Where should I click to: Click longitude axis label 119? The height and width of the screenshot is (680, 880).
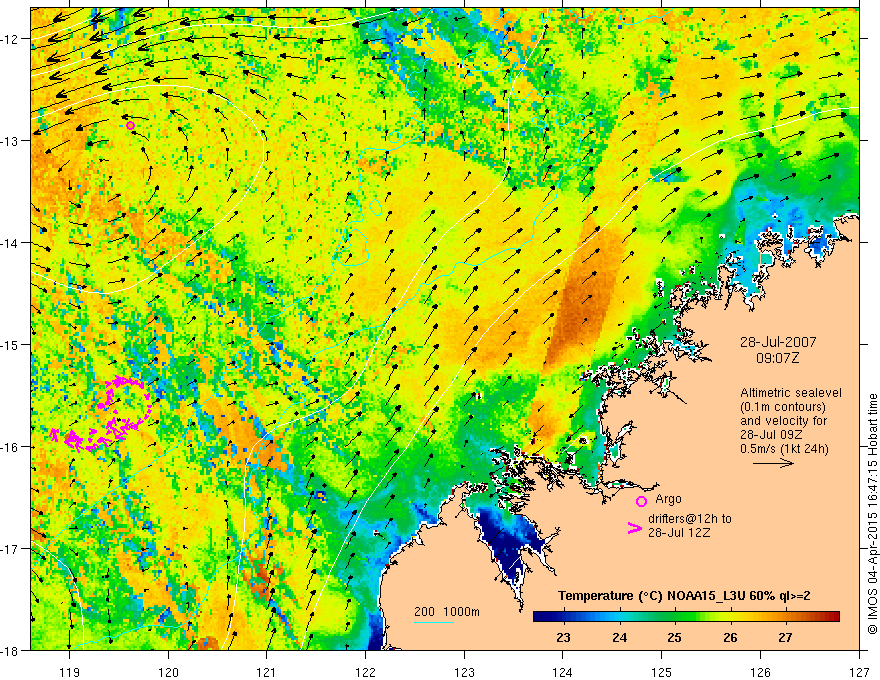[x=70, y=672]
